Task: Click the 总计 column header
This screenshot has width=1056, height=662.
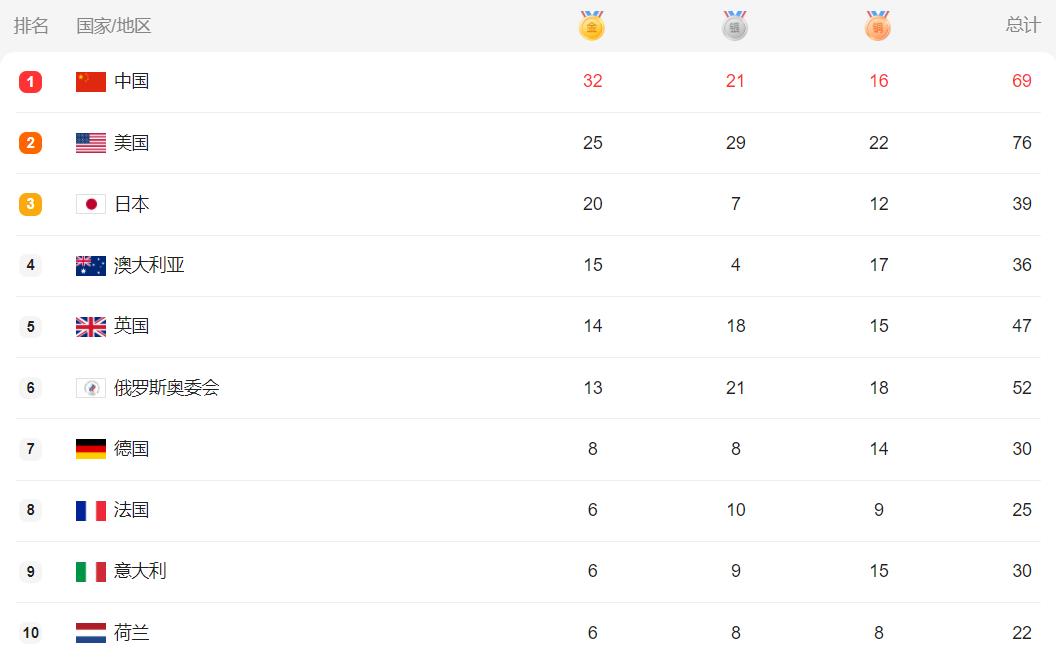Action: click(1022, 25)
